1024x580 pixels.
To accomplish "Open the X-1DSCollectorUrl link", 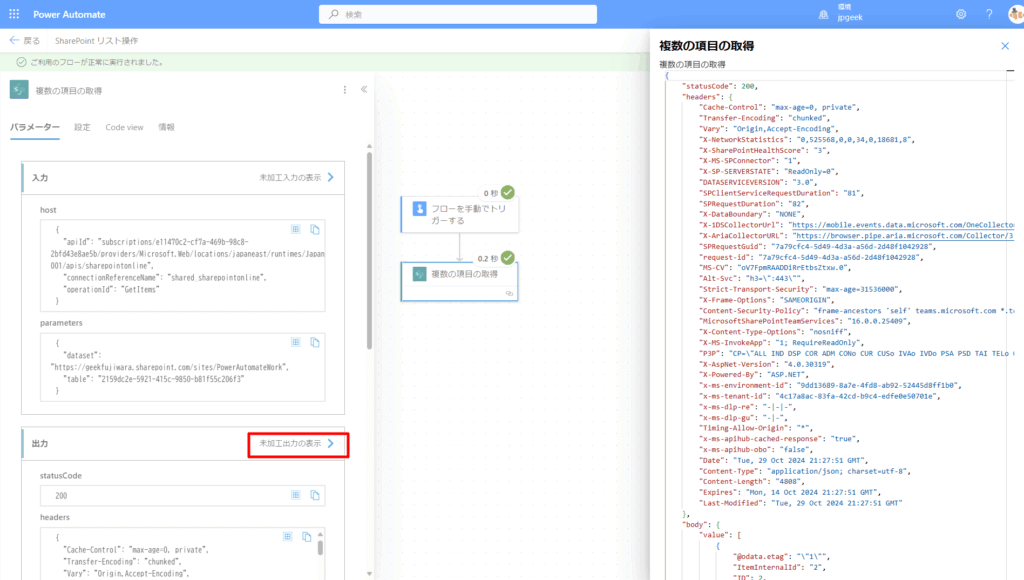I will coord(903,225).
